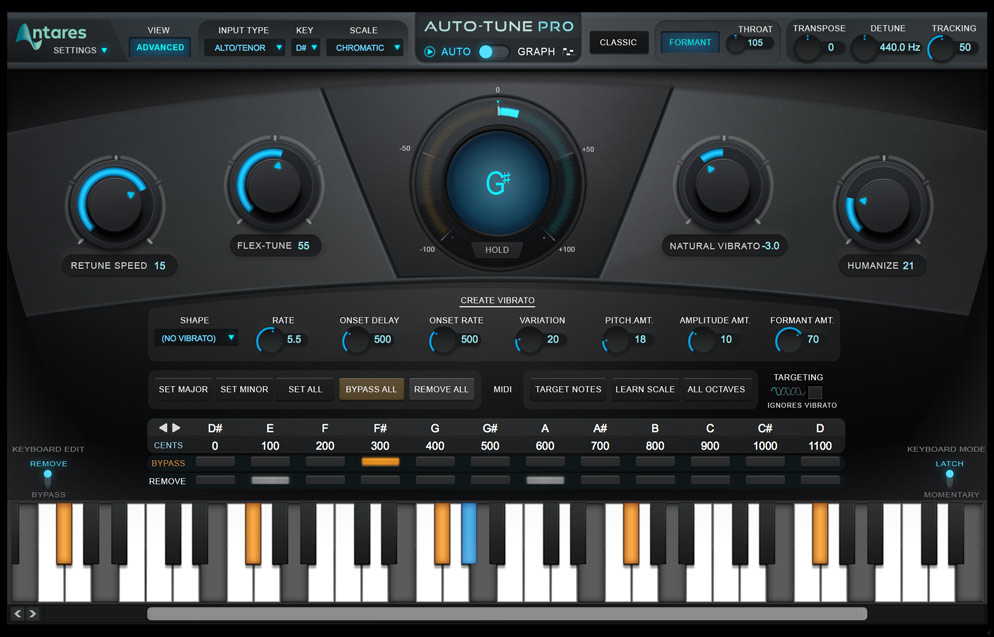Click the Antares logo
This screenshot has height=637, width=994.
(51, 34)
